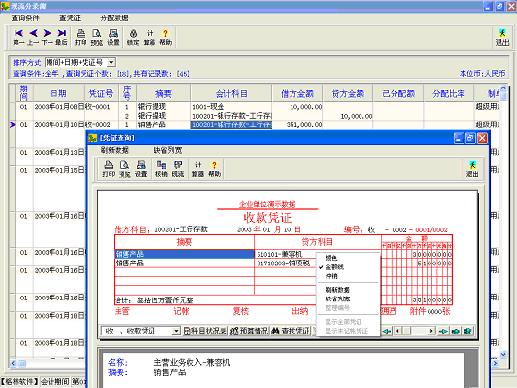Screen dimensions: 517x388
Task: Print voucher from voucher query toolbar
Action: (109, 169)
